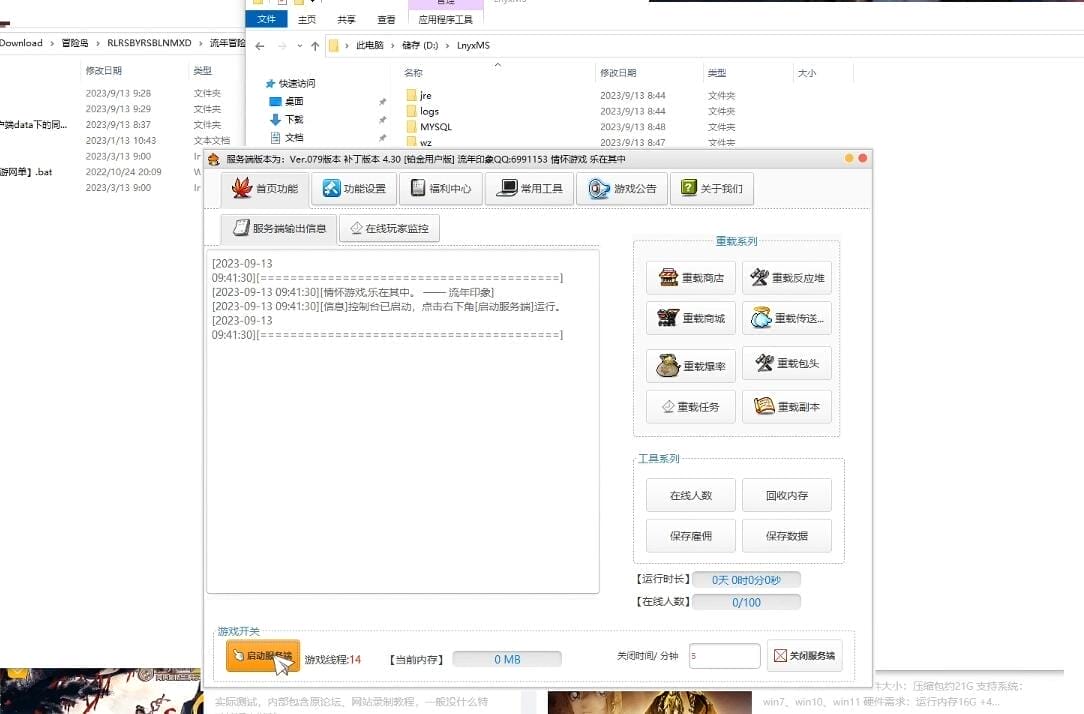Click the 关闭服务端 button
This screenshot has width=1084, height=714.
(805, 655)
